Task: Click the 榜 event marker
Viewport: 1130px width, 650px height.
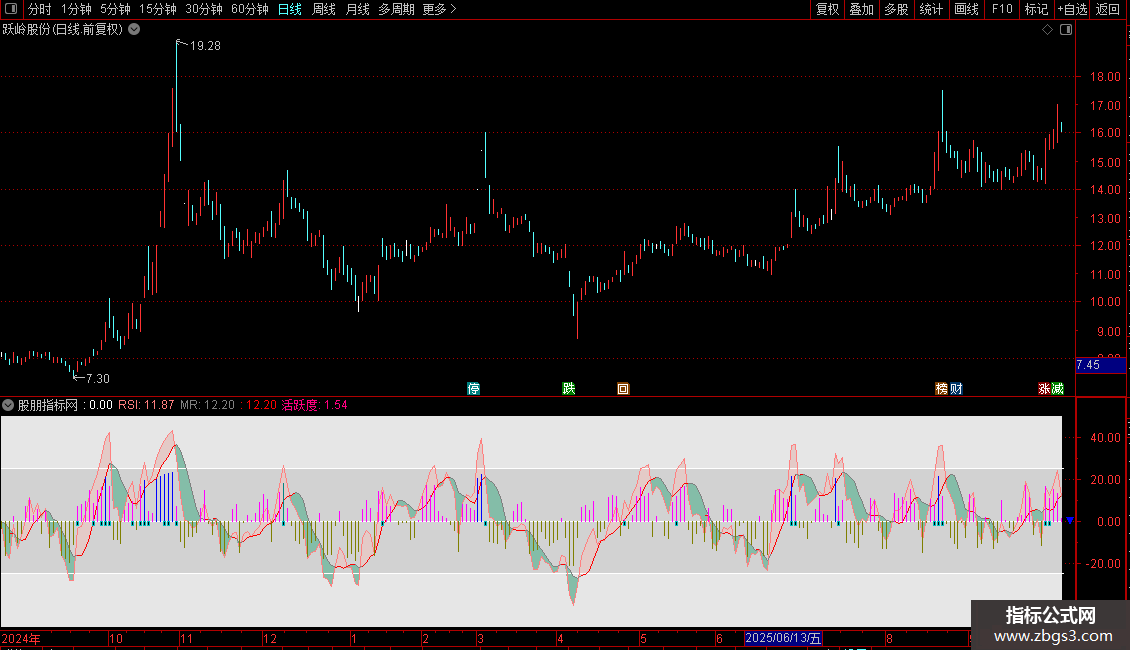Action: tap(941, 388)
